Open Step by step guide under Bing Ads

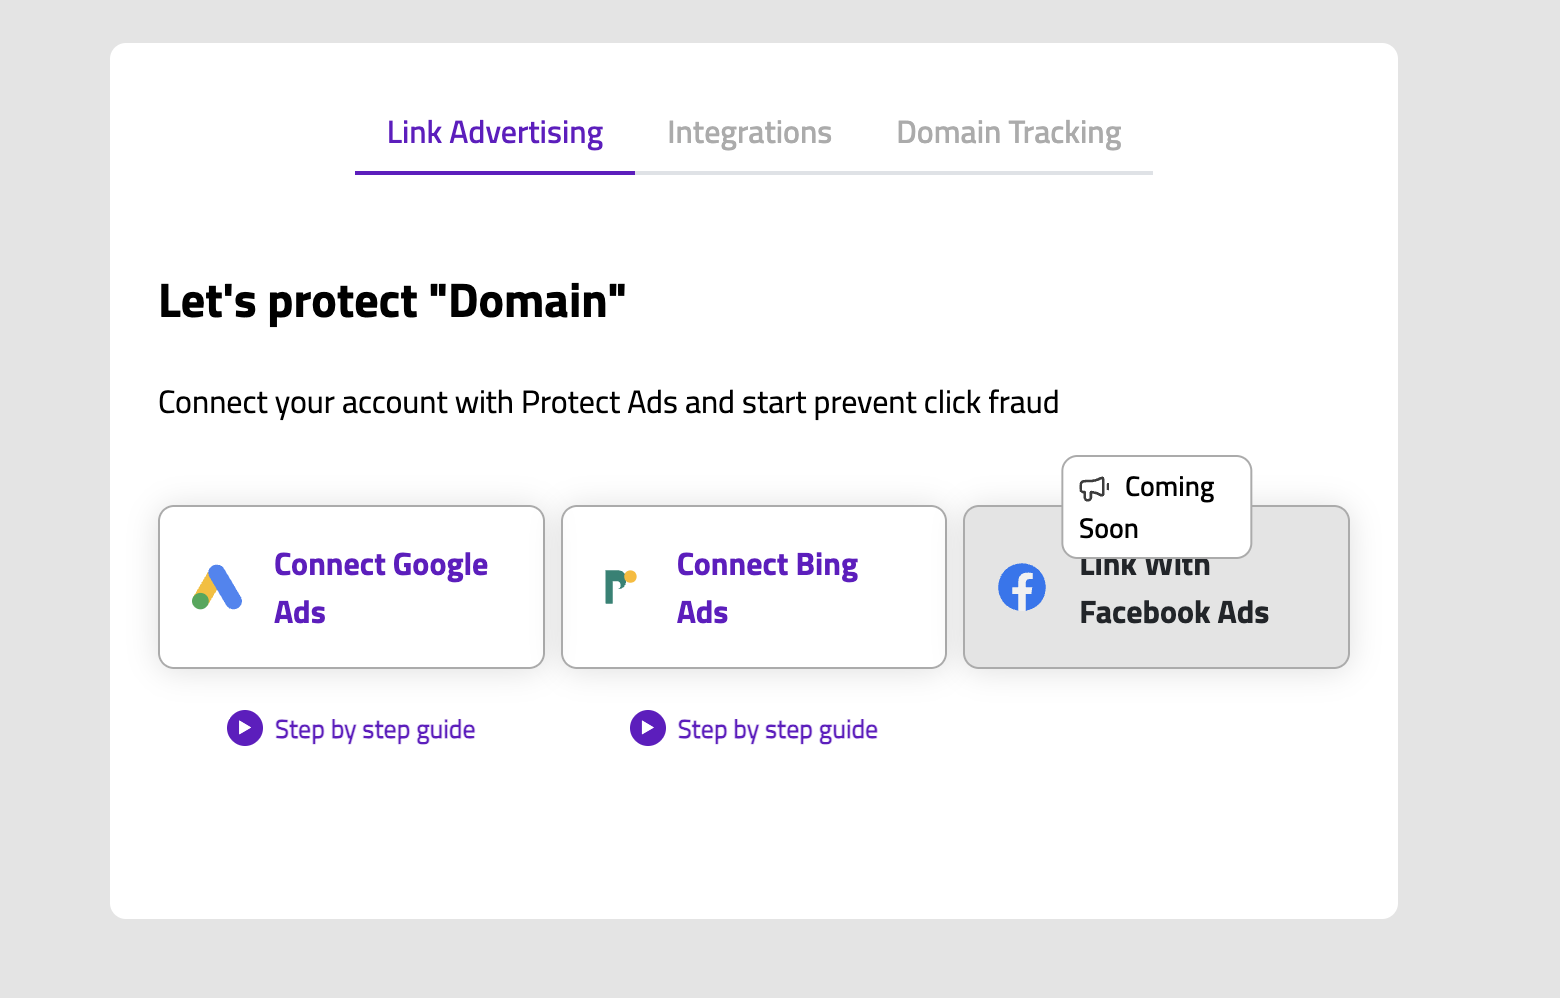776,728
